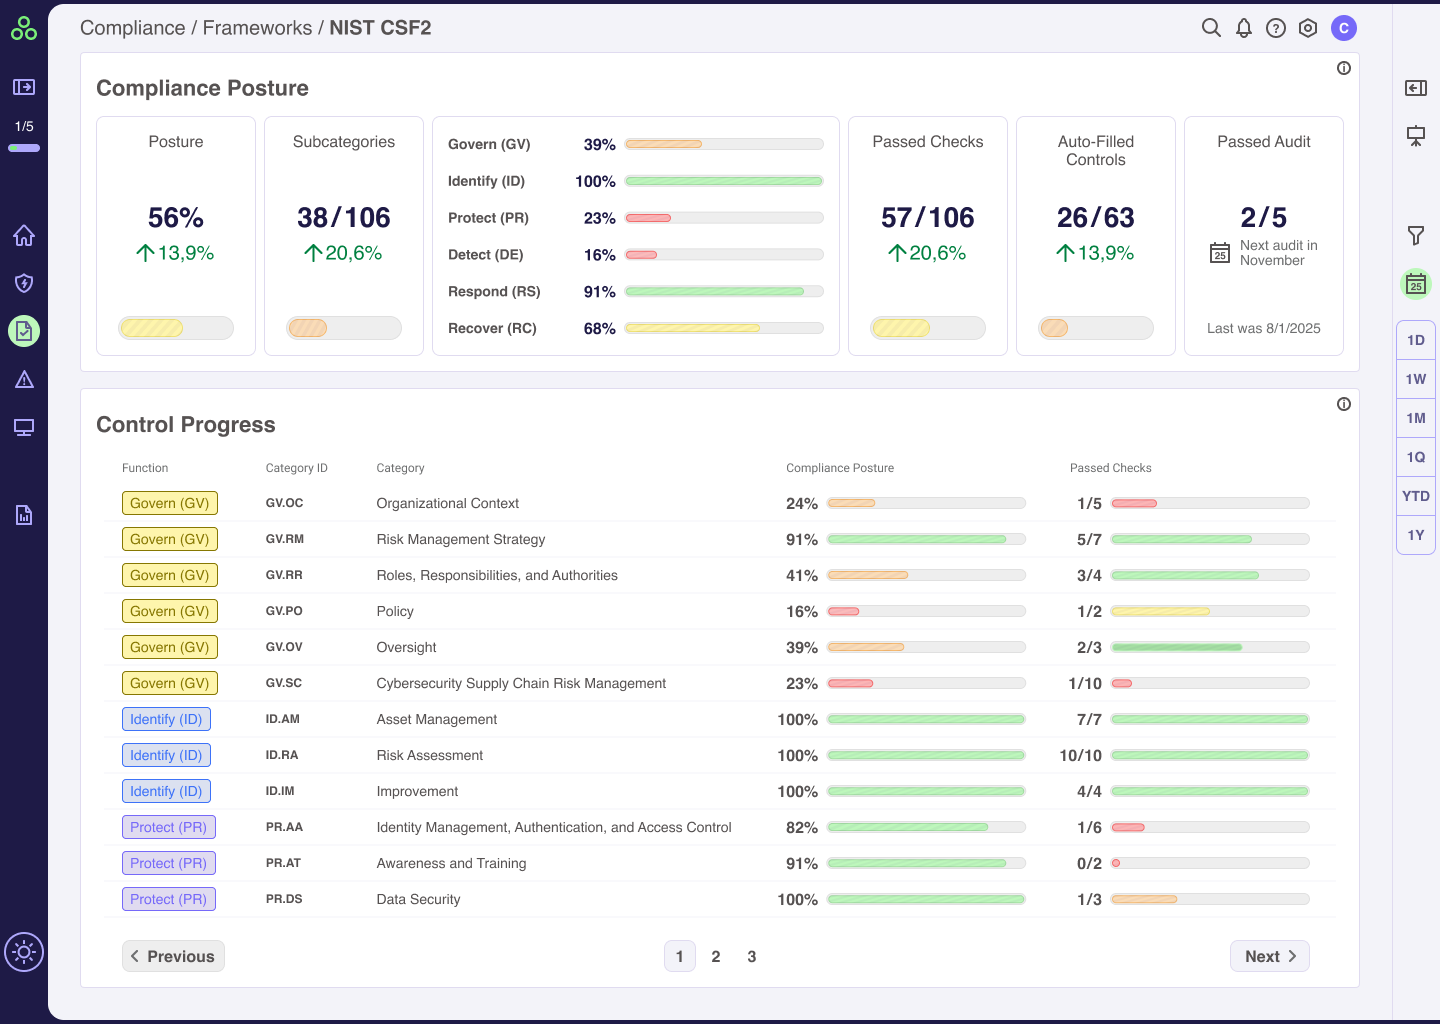This screenshot has height=1024, width=1440.
Task: Open the shield security icon in sidebar
Action: pos(24,283)
